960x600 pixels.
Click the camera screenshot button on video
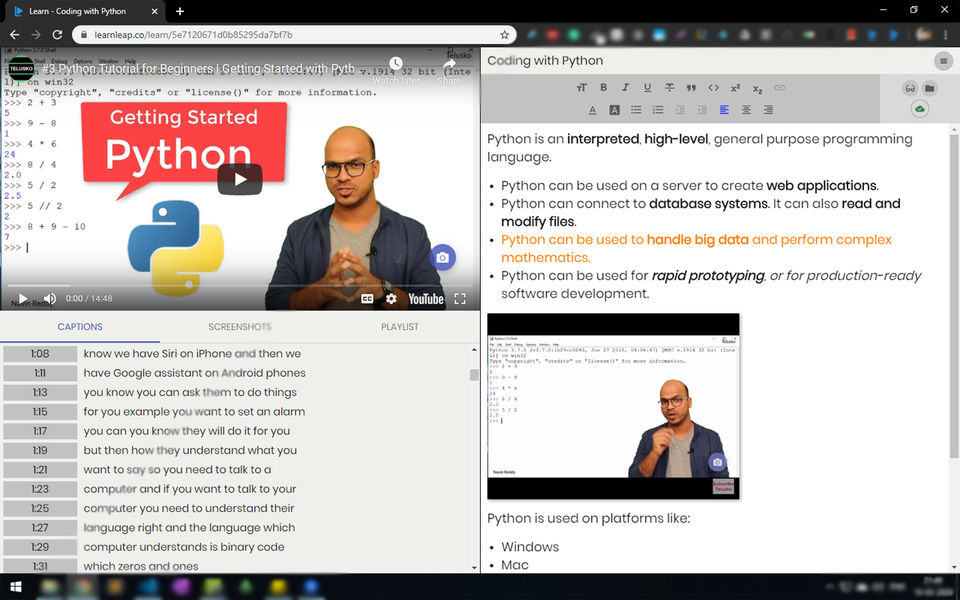point(443,258)
